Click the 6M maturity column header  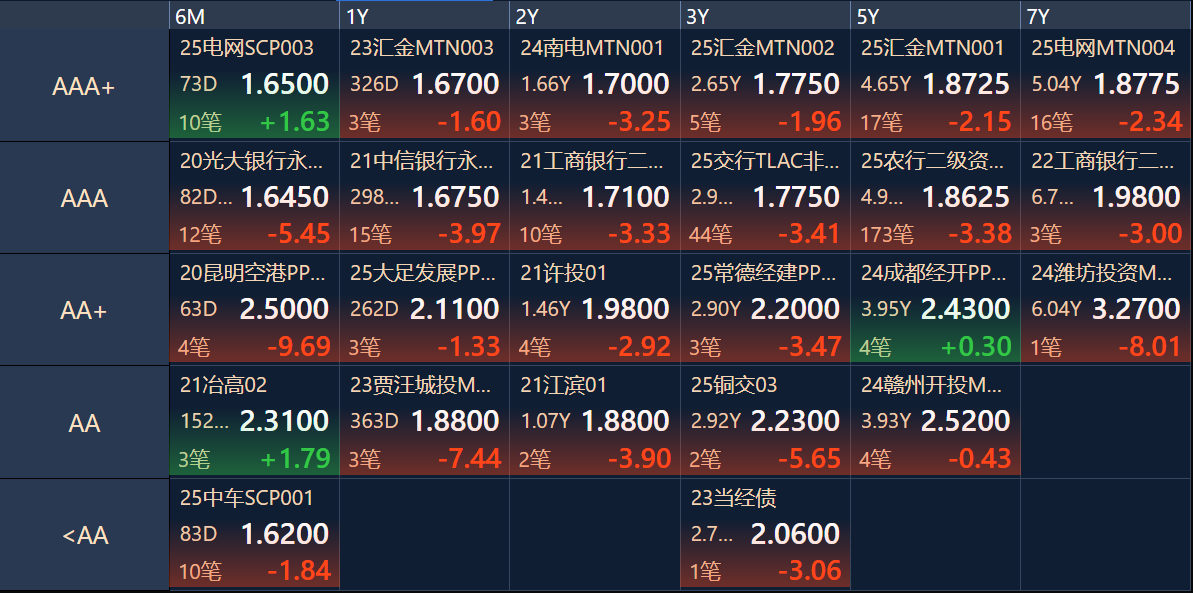[254, 15]
